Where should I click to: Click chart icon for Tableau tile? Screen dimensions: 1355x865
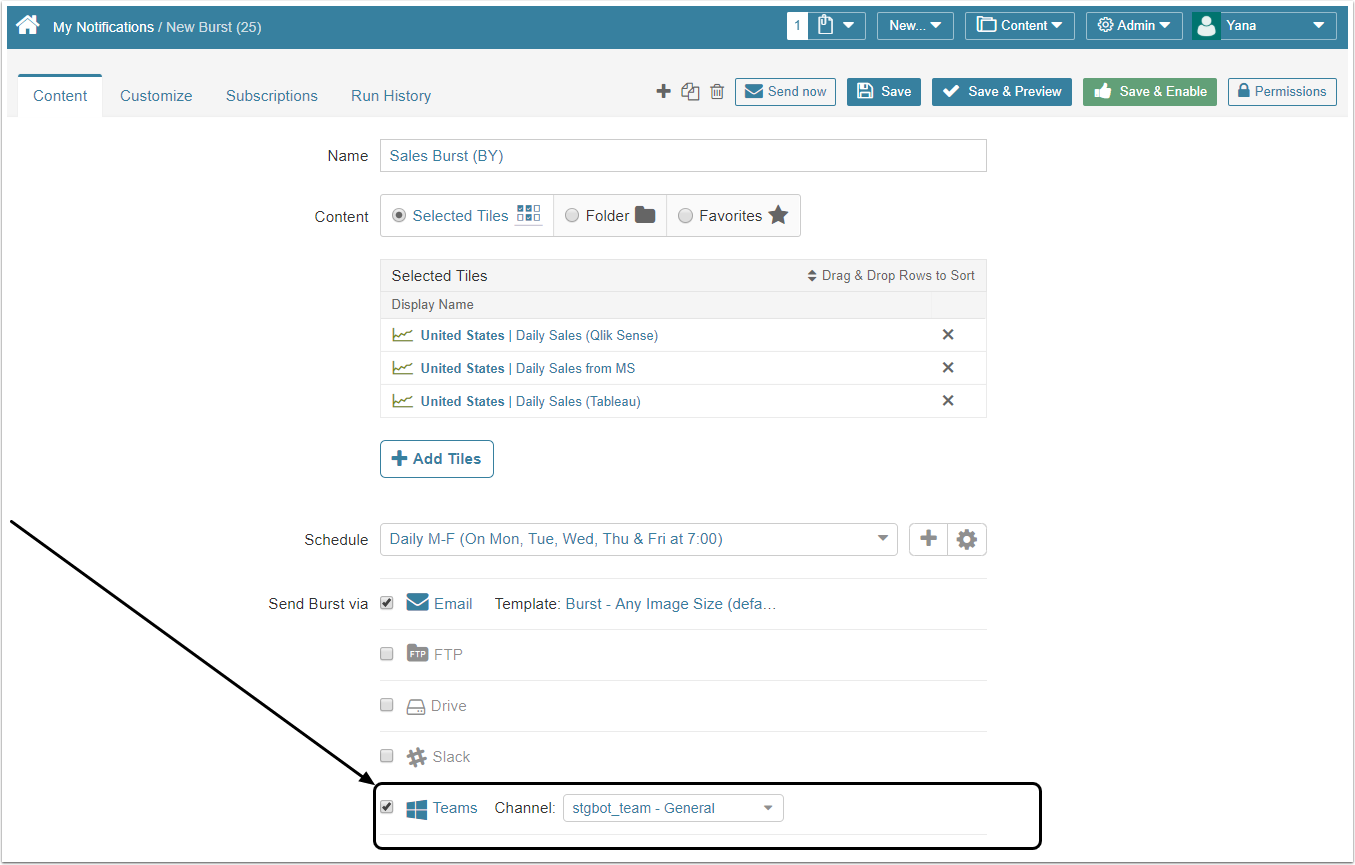402,401
